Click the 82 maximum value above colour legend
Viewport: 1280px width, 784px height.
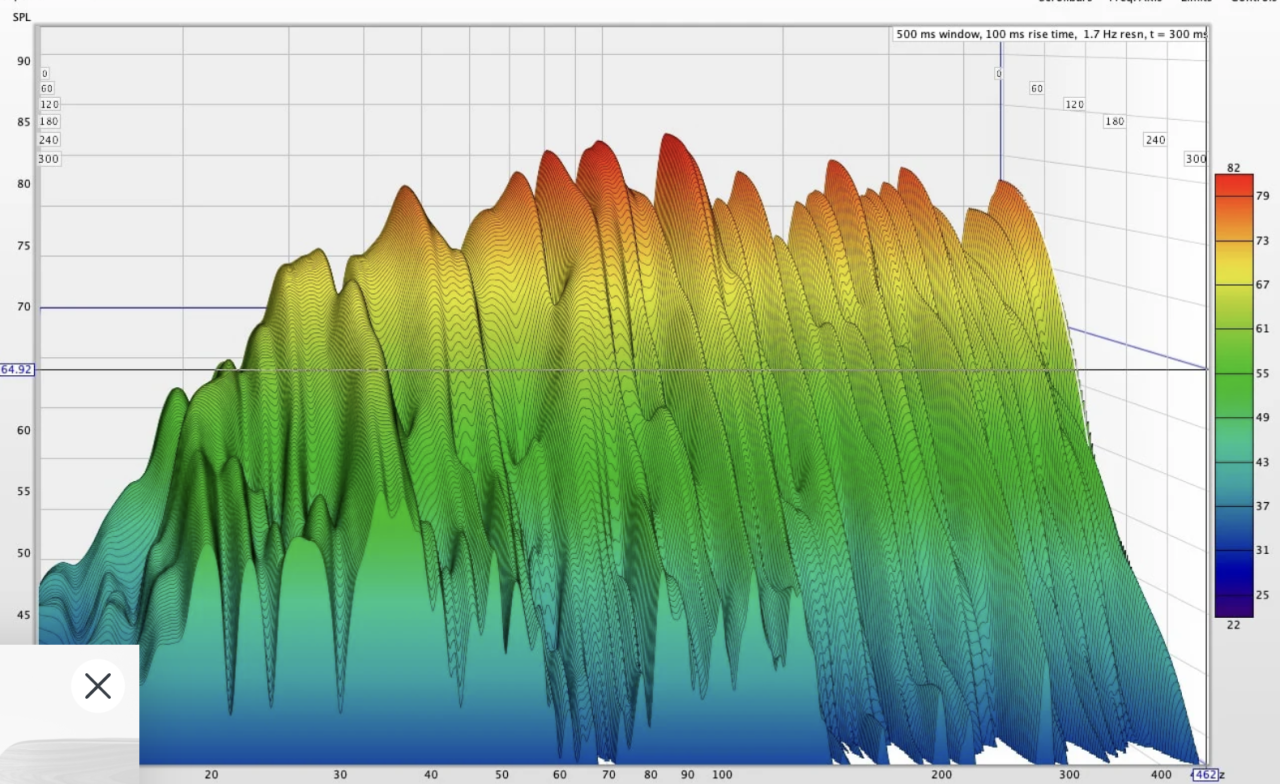[1233, 167]
